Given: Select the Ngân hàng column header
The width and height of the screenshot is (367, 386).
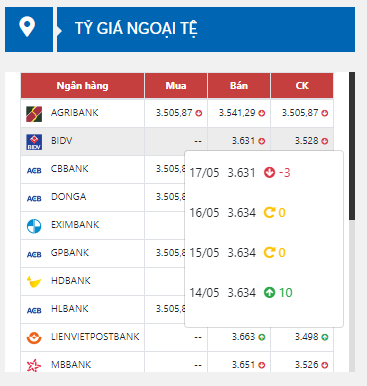Looking at the screenshot, I should (x=82, y=86).
